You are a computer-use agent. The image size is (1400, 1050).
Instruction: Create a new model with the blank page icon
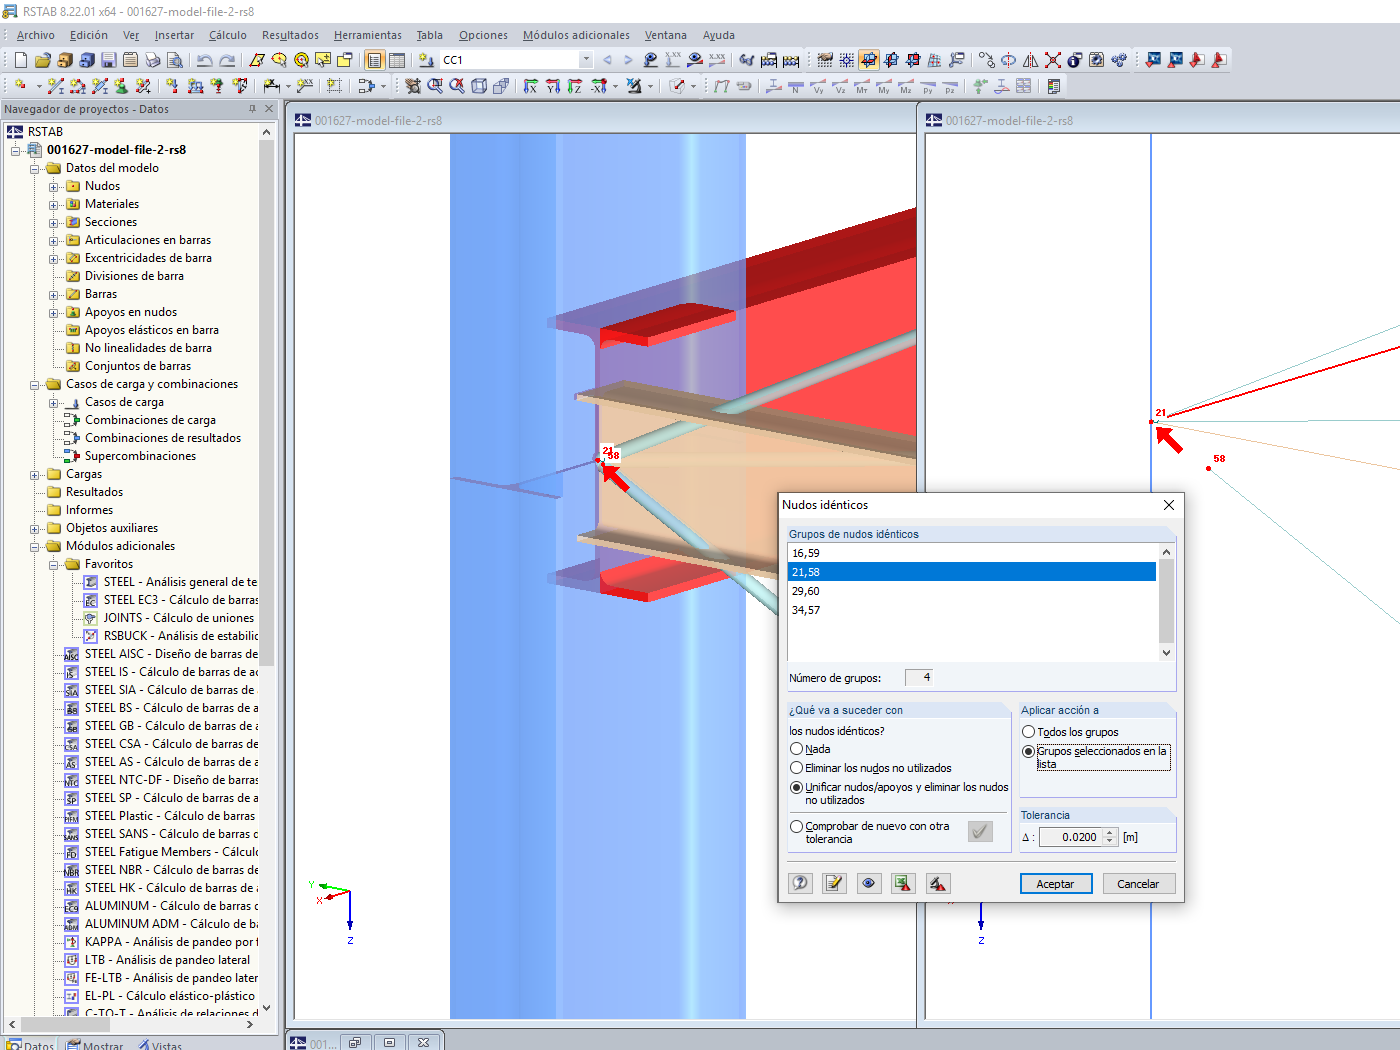21,60
